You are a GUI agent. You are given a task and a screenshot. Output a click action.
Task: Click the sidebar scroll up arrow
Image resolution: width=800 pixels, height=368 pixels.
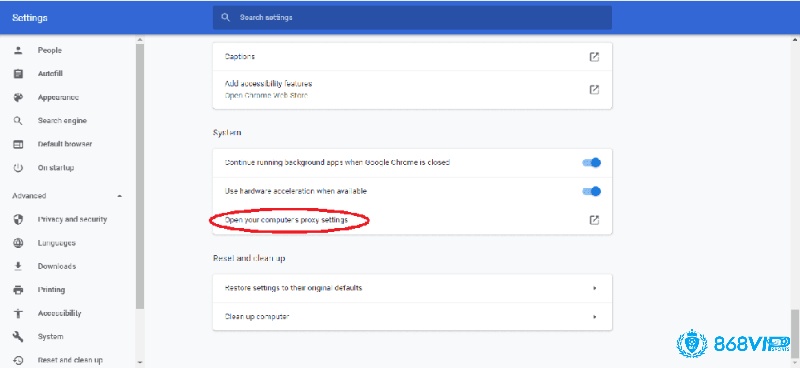(140, 39)
